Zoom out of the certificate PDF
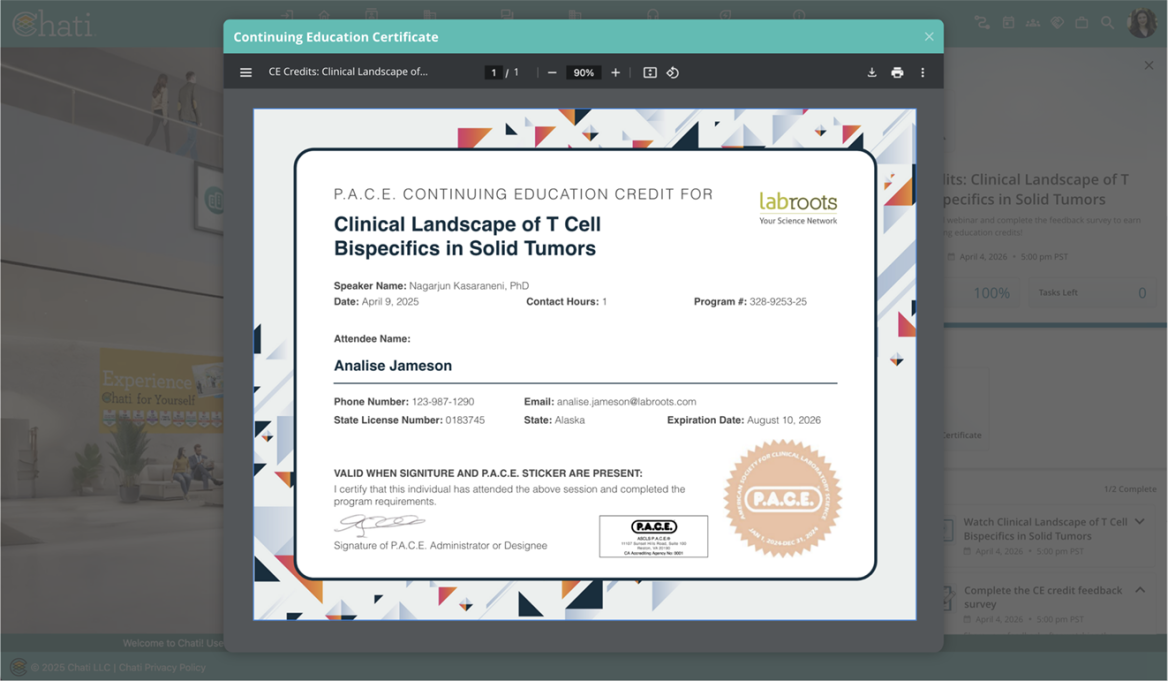Screen dimensions: 1168x681 552,72
